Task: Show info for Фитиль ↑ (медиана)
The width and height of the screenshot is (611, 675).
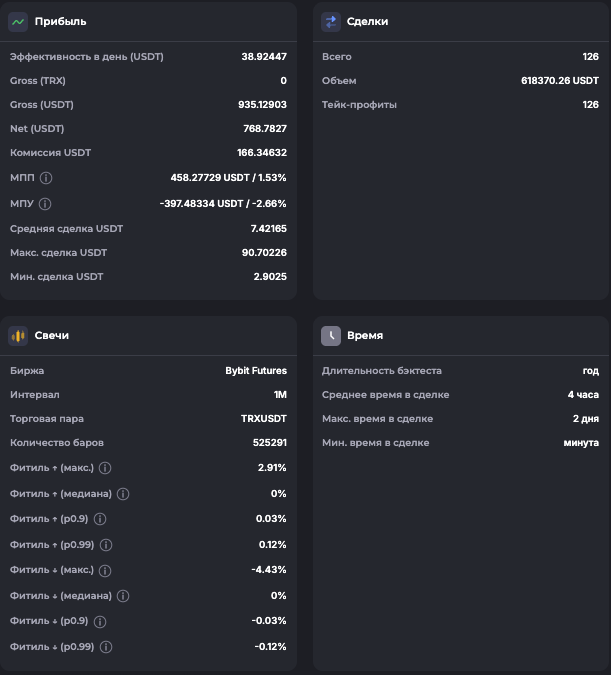Action: tap(123, 494)
